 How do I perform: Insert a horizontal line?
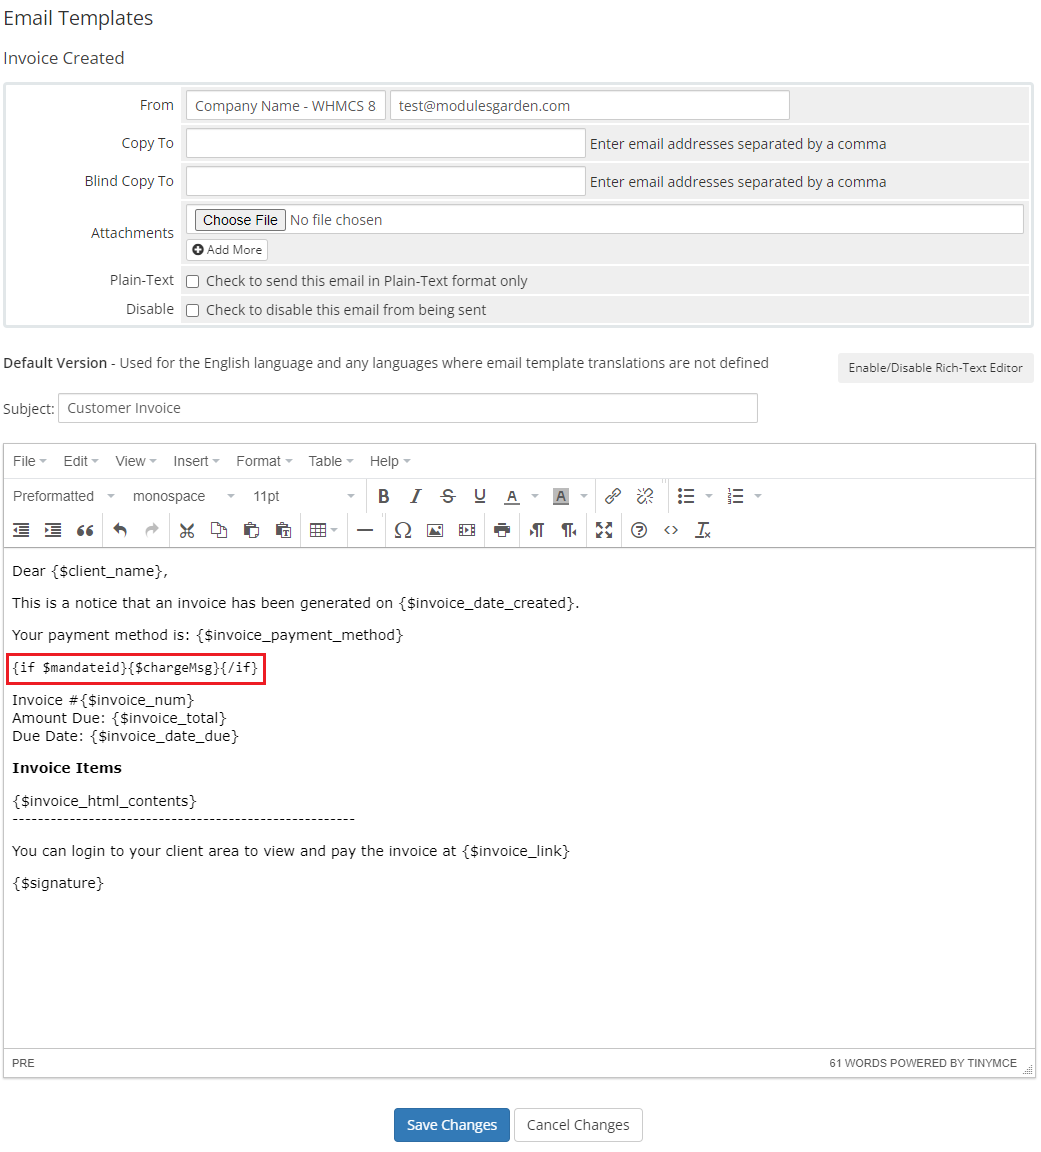[x=365, y=530]
